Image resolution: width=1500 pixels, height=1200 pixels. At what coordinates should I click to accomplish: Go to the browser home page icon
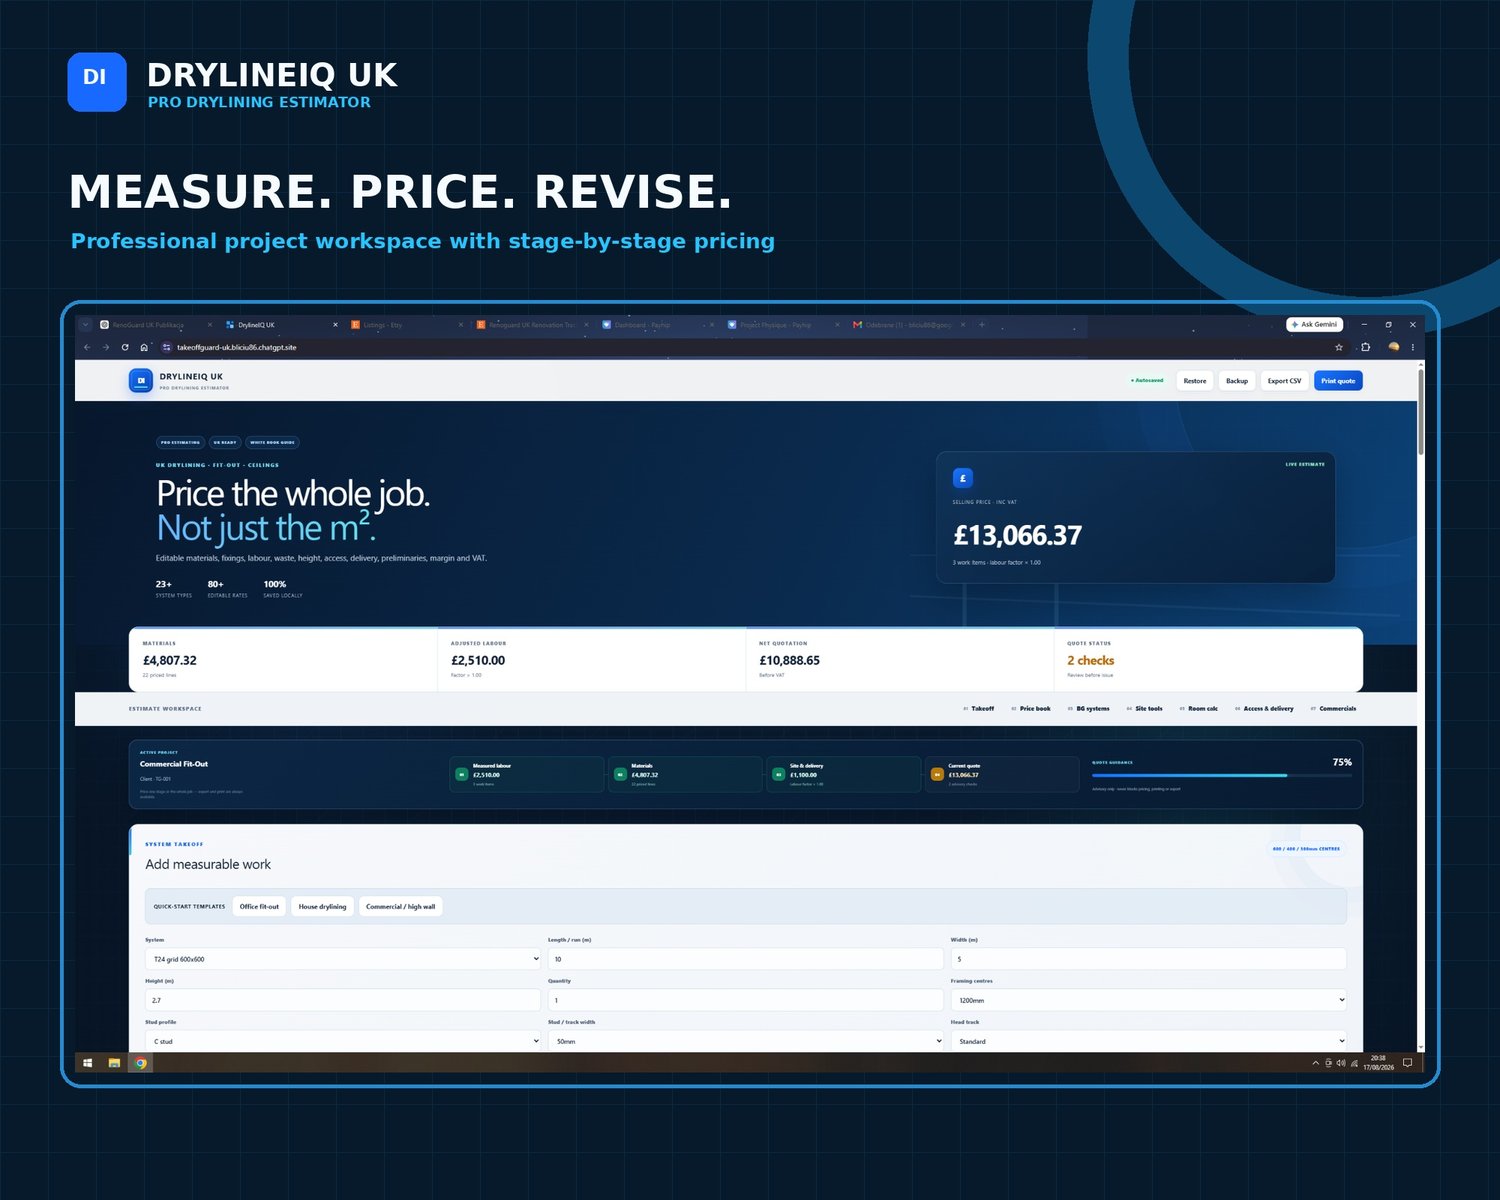pyautogui.click(x=144, y=347)
